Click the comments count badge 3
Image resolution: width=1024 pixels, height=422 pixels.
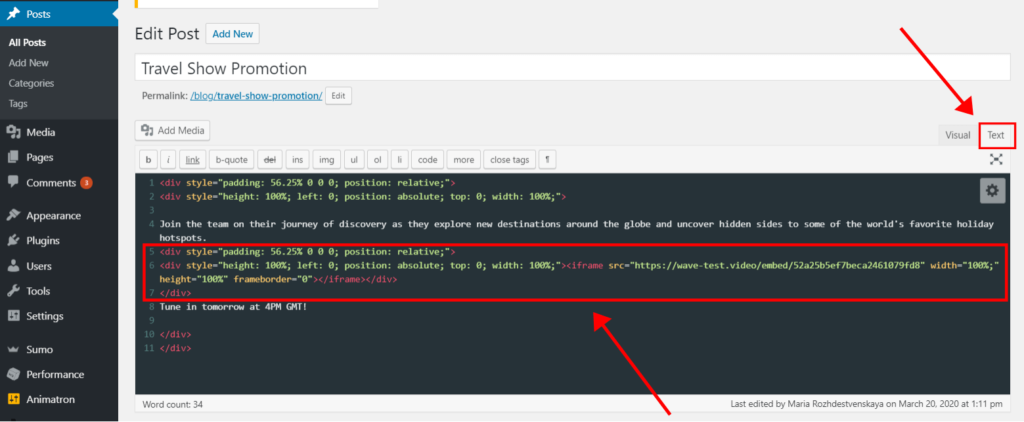click(86, 183)
